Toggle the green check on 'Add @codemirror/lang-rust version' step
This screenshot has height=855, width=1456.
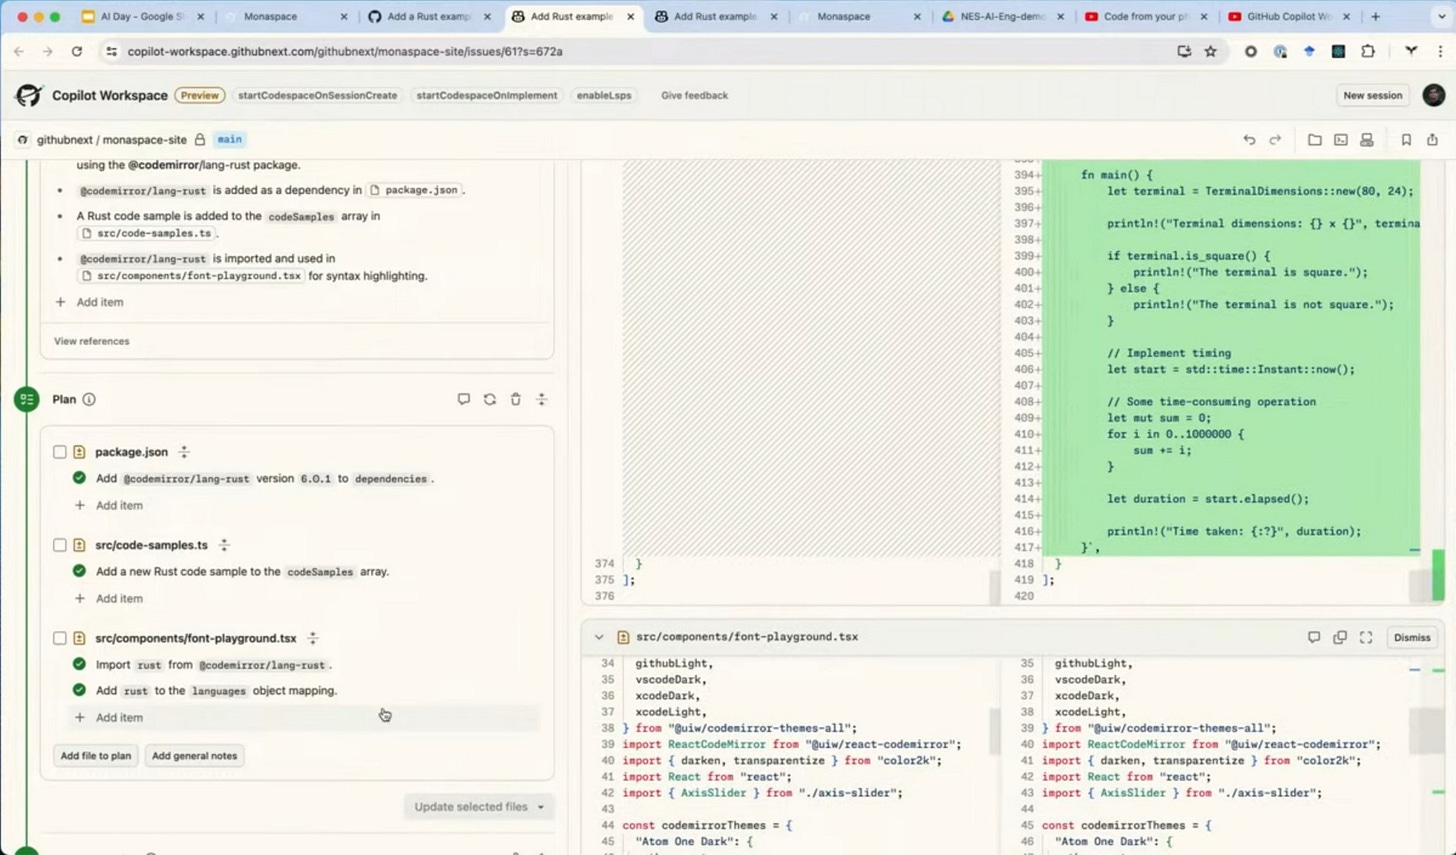click(x=79, y=478)
